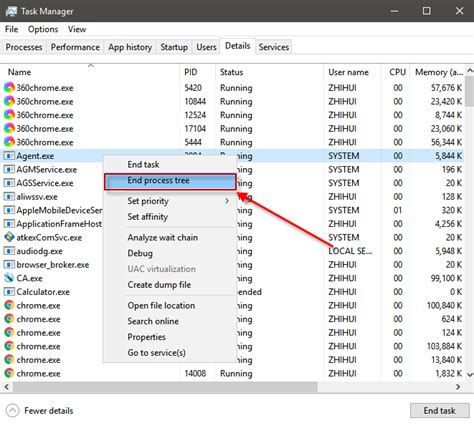Click the audiodg.exe process icon
This screenshot has width=474, height=428.
click(9, 251)
